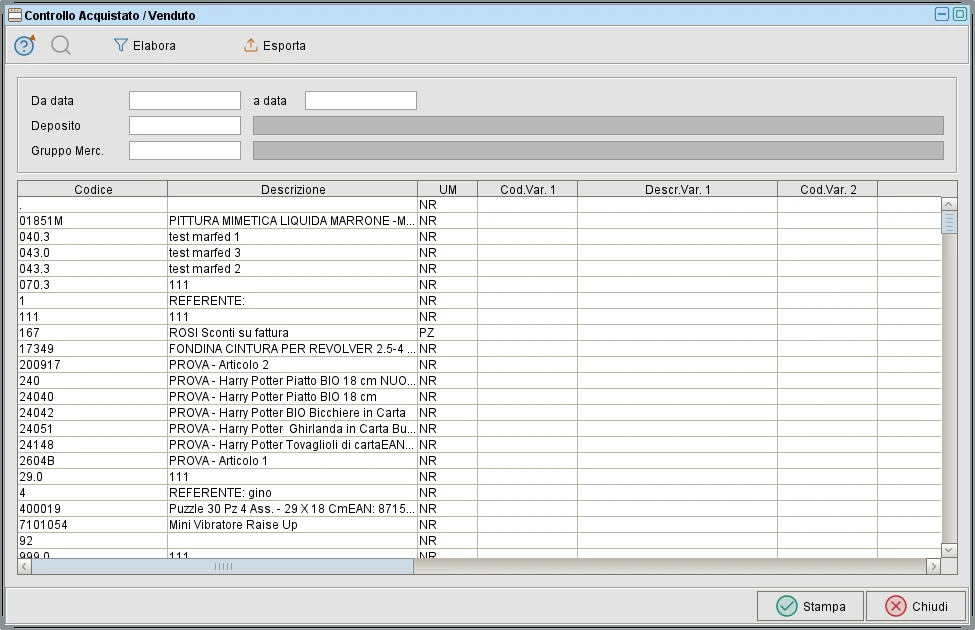Select row with code 92
Image resolution: width=975 pixels, height=630 pixels.
coord(479,541)
